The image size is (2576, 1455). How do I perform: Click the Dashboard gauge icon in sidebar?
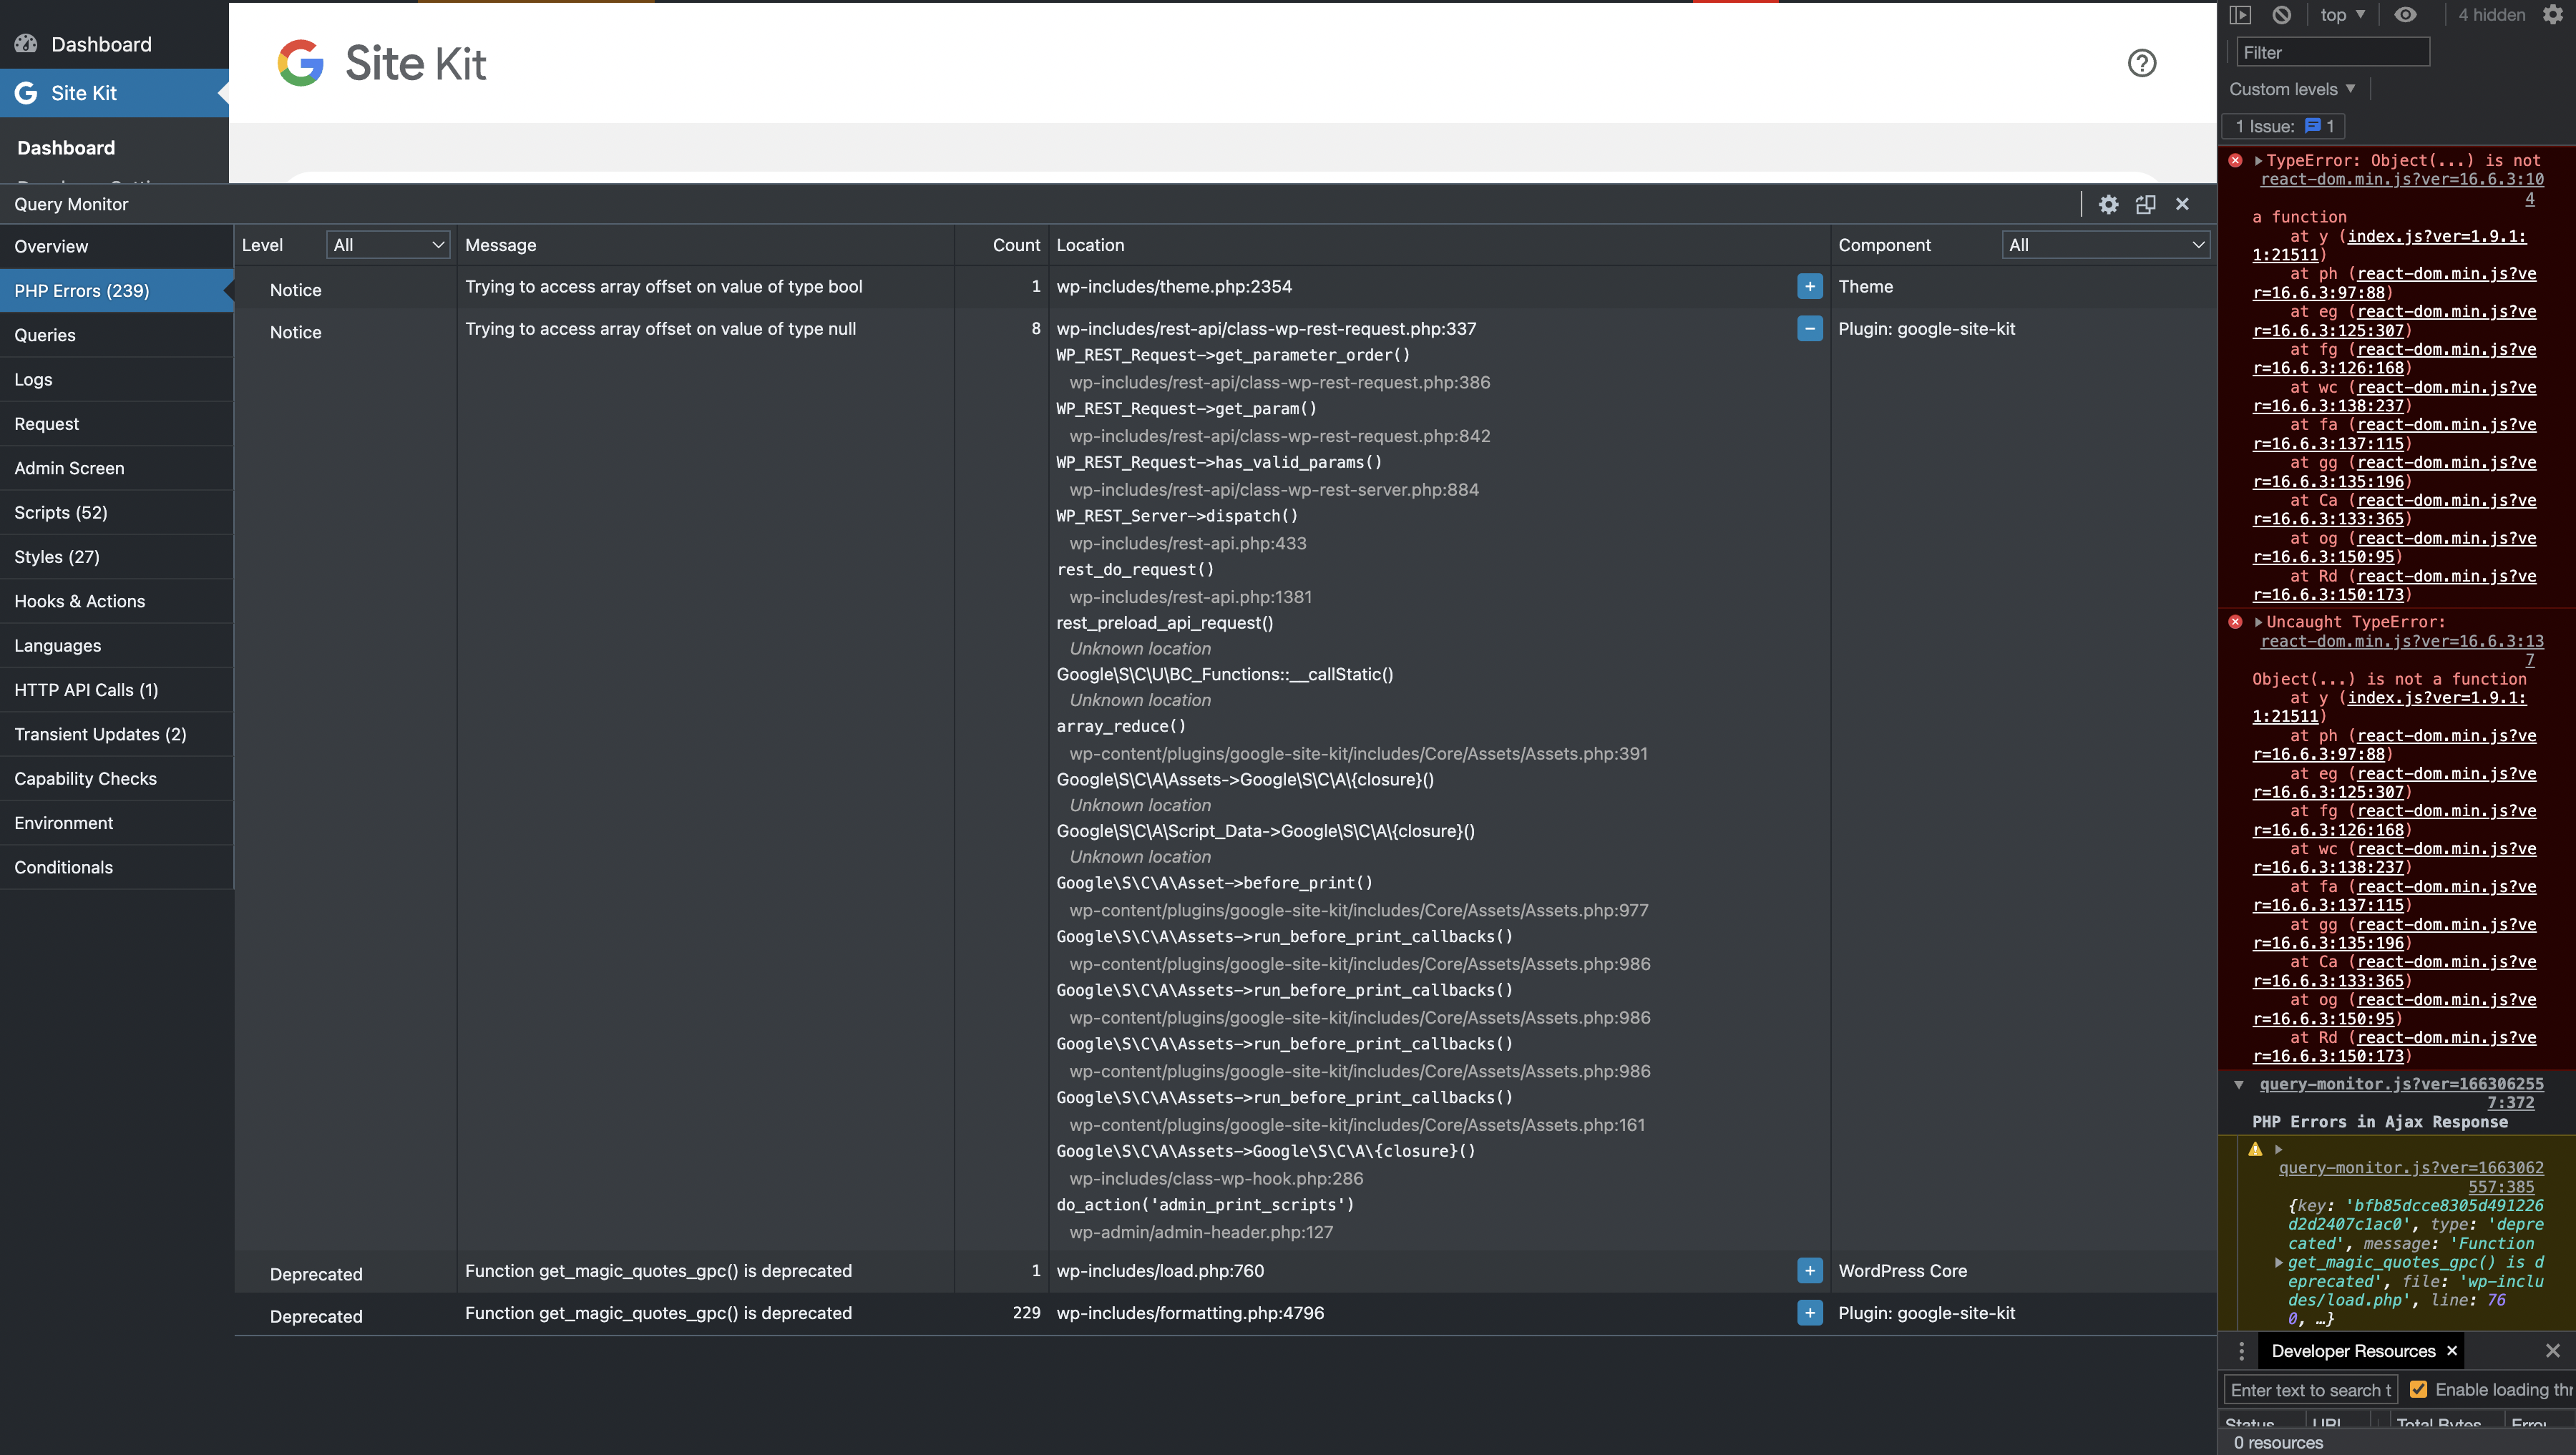coord(26,43)
